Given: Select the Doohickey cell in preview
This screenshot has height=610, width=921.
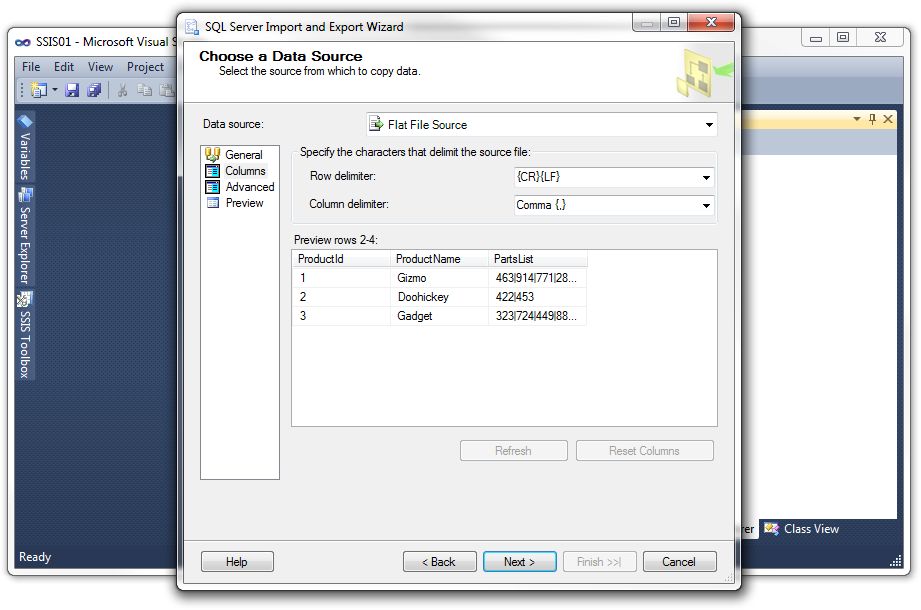Looking at the screenshot, I should pos(439,296).
